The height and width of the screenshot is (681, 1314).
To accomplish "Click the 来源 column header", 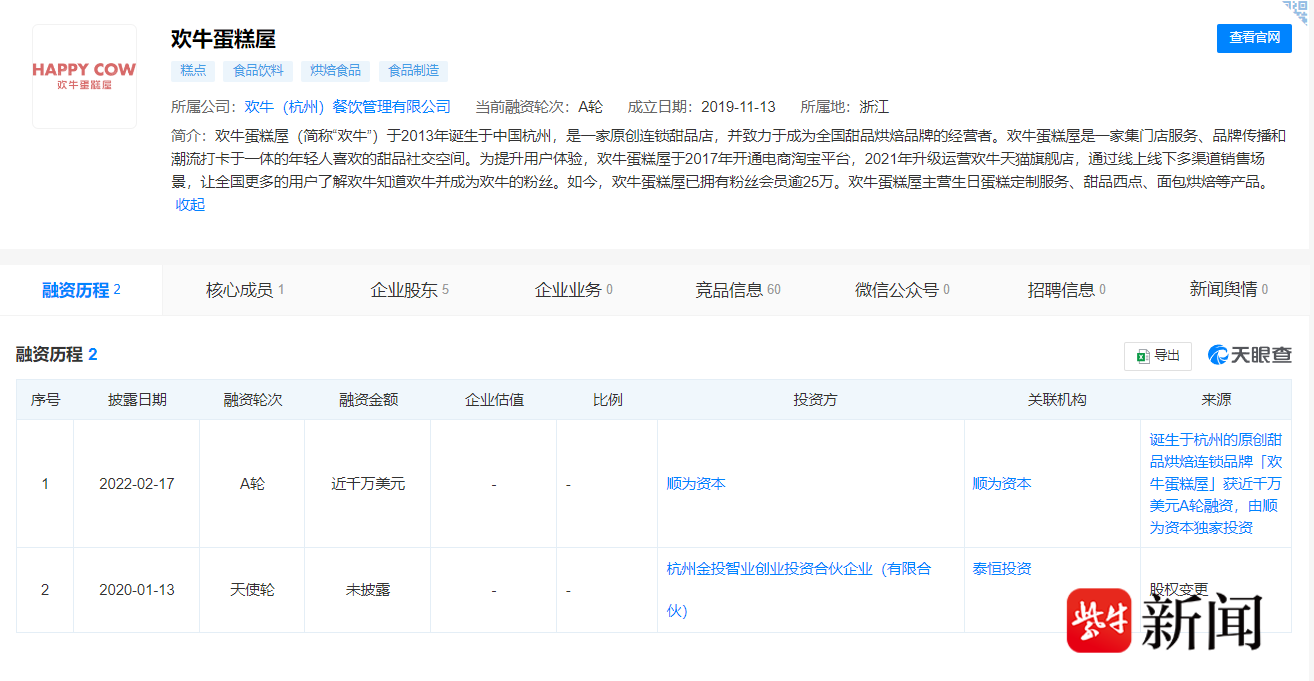I will 1216,400.
